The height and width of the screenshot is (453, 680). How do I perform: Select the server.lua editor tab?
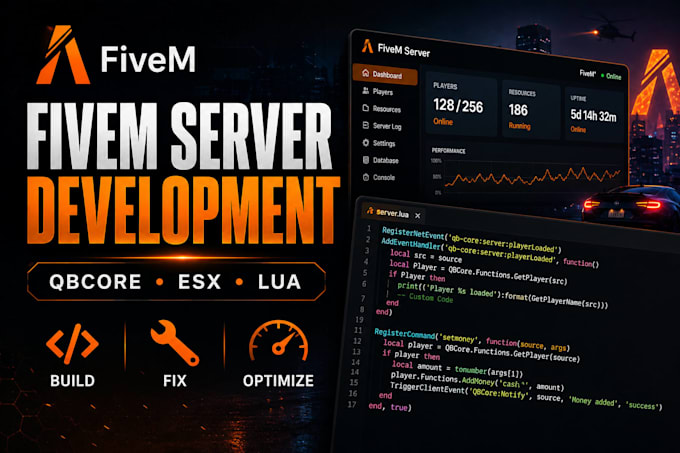click(x=393, y=212)
